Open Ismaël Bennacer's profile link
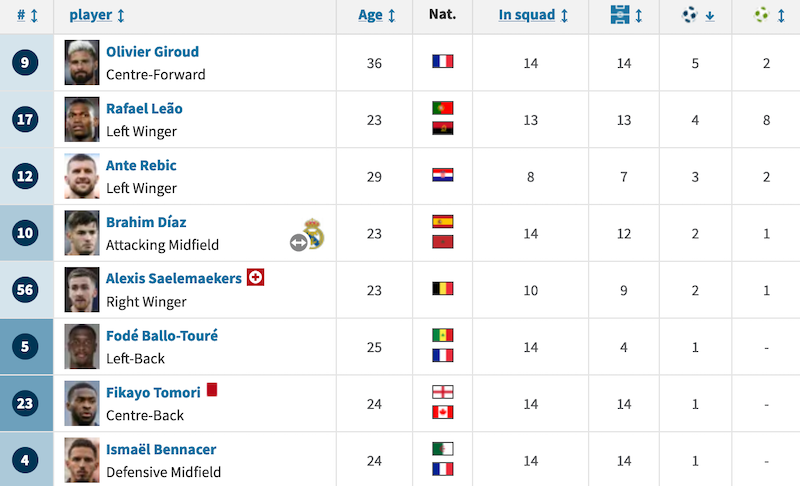 [161, 449]
